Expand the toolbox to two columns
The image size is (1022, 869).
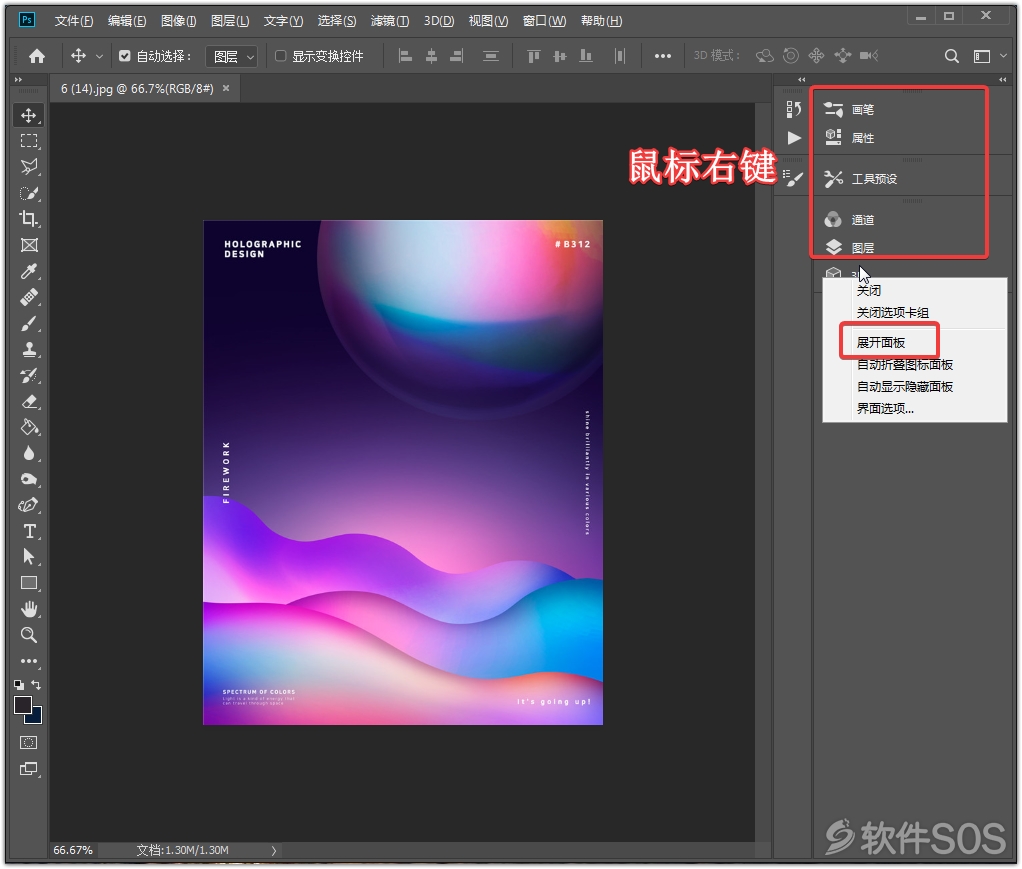(x=18, y=80)
